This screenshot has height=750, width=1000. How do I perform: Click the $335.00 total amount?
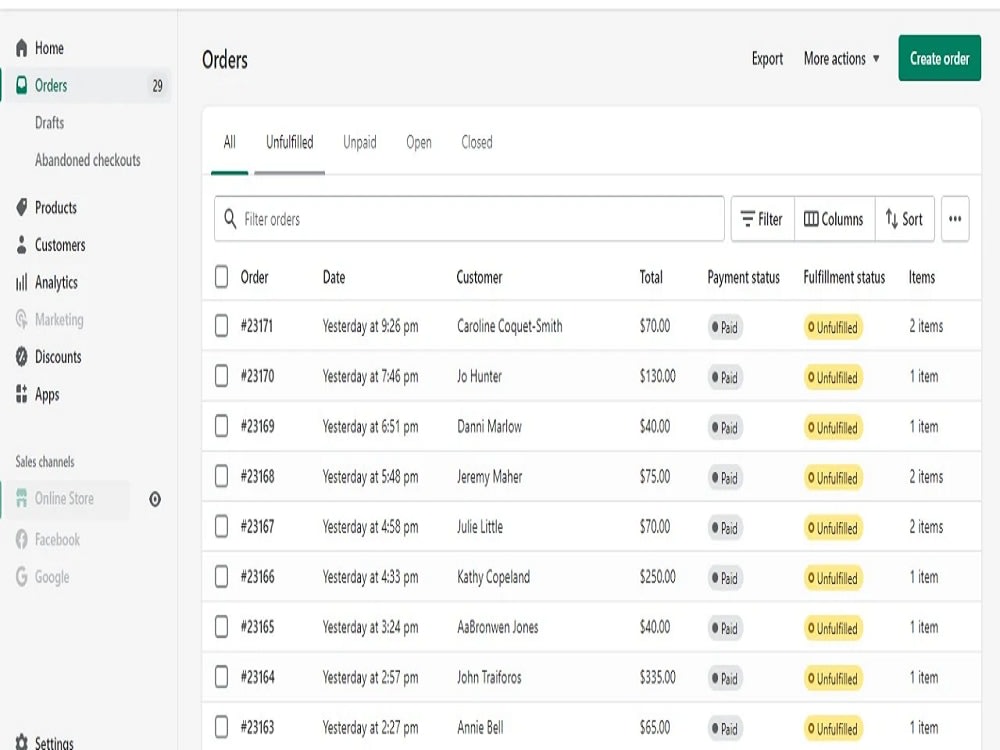point(658,677)
